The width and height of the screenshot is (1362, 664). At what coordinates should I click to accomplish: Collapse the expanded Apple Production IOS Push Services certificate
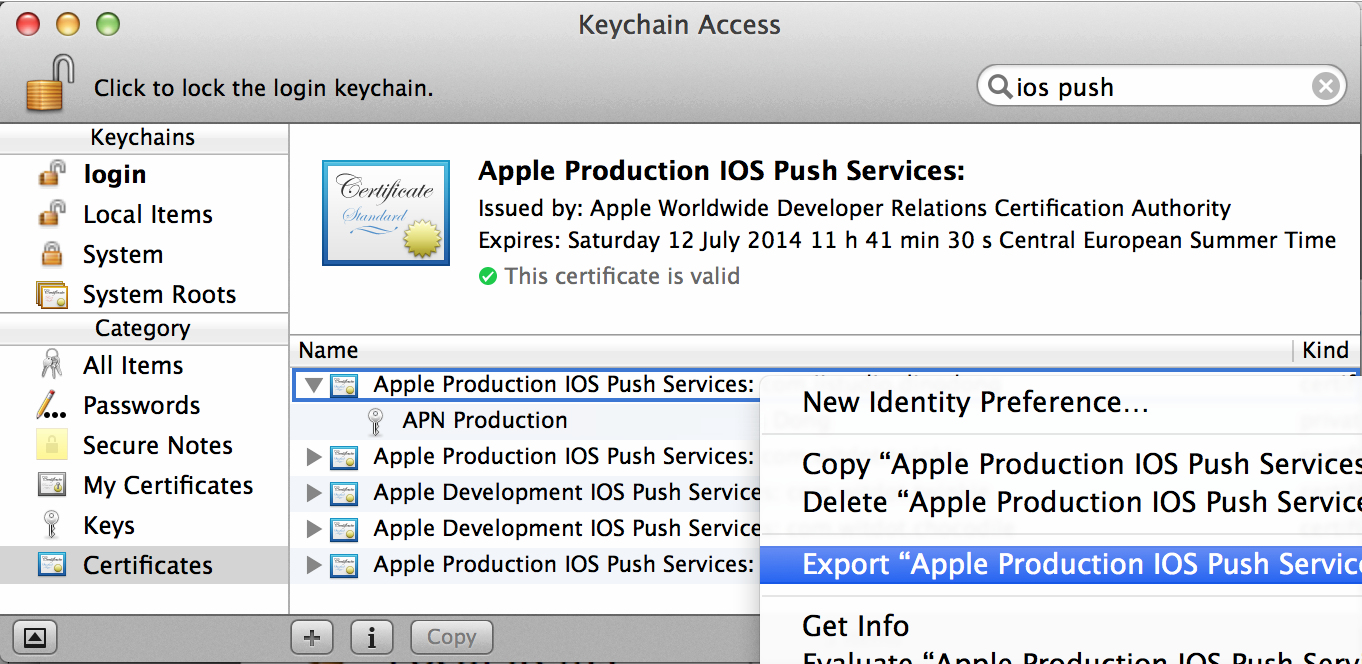tap(314, 384)
